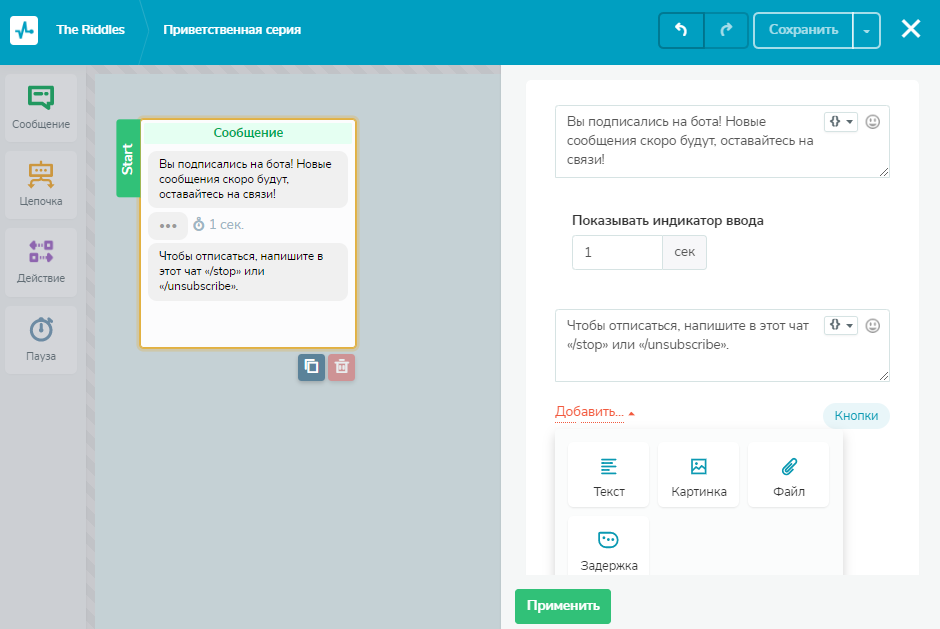Add a Картинка element
The width and height of the screenshot is (940, 629).
[x=698, y=475]
